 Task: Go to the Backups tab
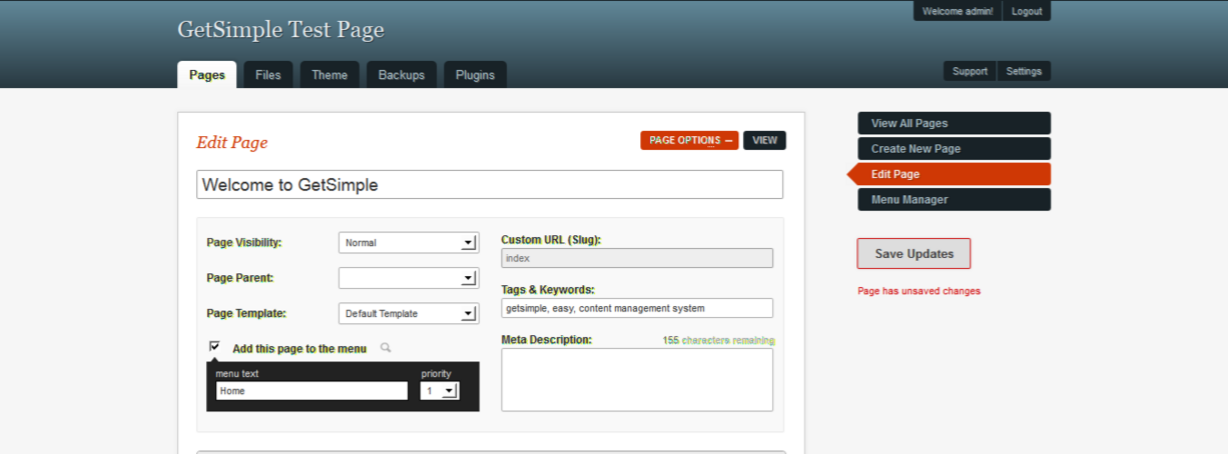tap(401, 75)
